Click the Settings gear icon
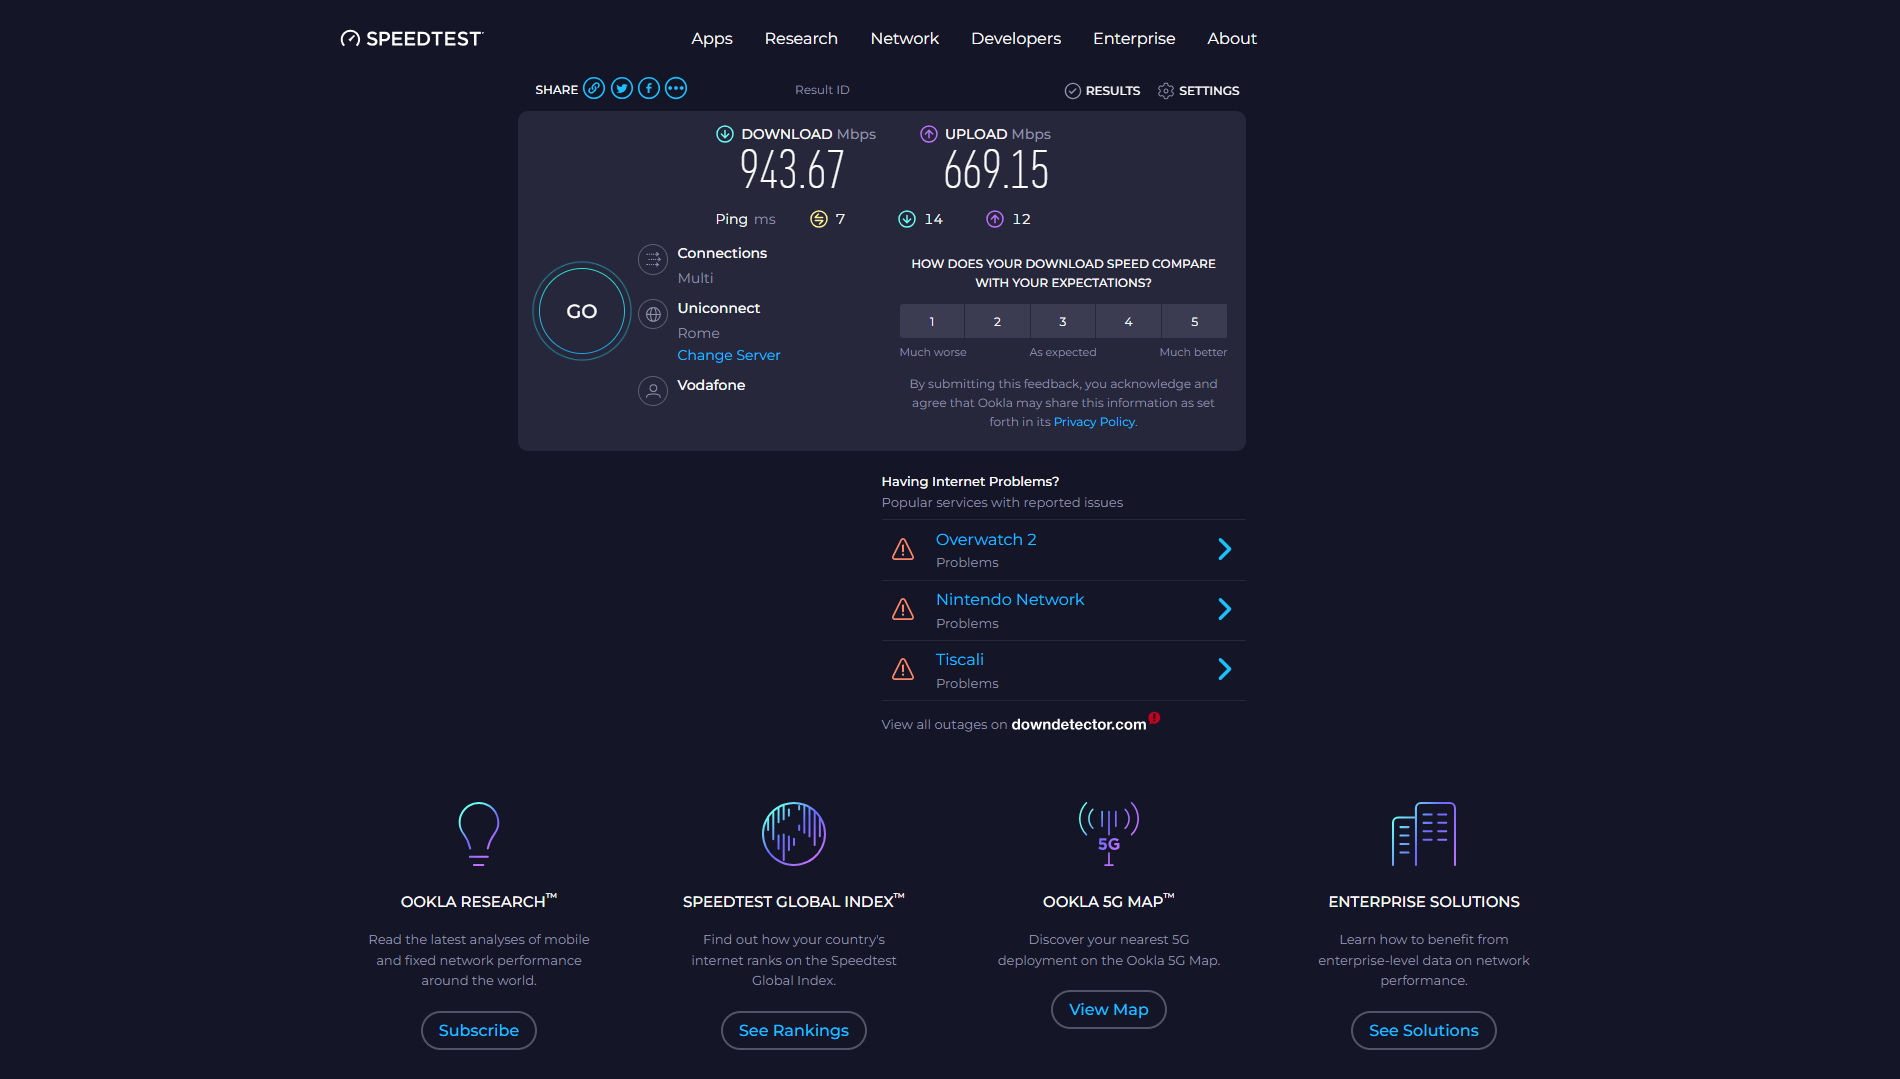This screenshot has height=1079, width=1900. click(1166, 90)
